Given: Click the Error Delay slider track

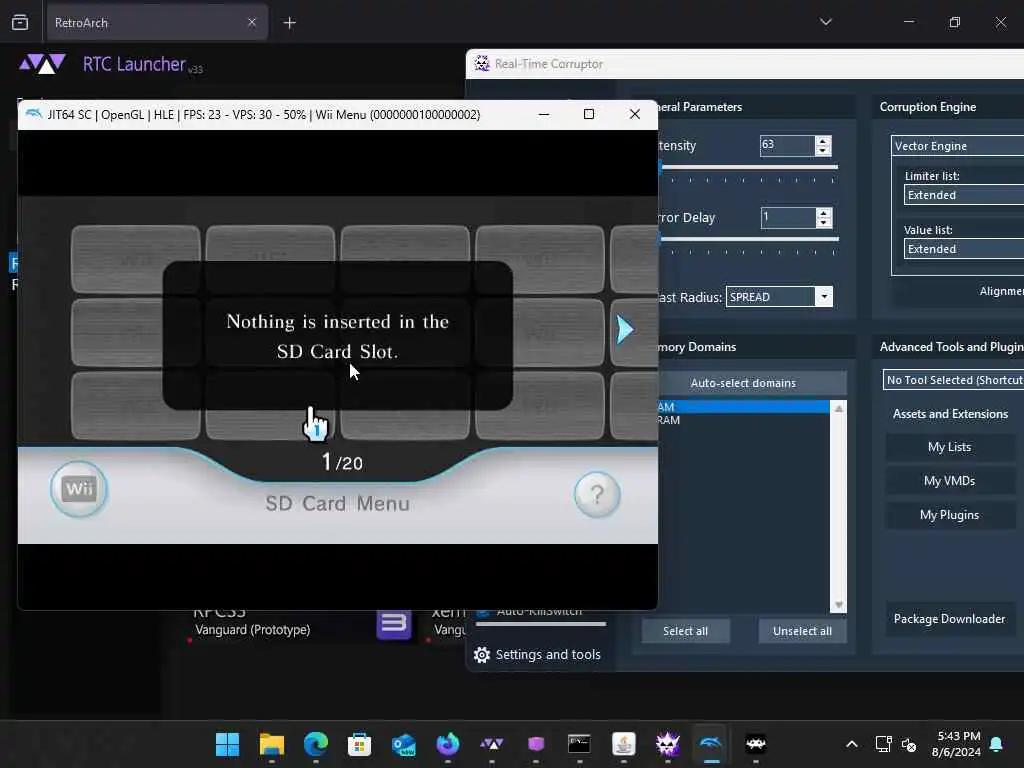Looking at the screenshot, I should [x=748, y=240].
